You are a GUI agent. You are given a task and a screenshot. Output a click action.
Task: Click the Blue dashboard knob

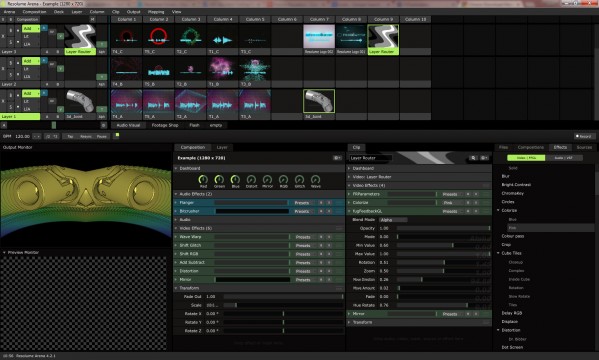tap(235, 179)
